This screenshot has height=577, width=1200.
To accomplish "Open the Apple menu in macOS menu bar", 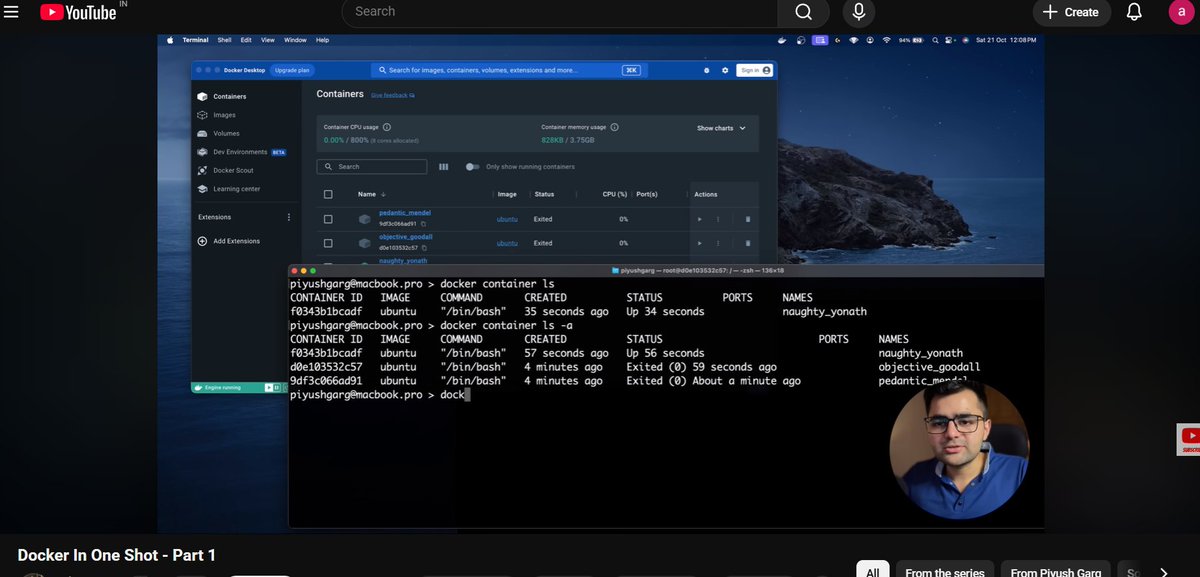I will [170, 40].
